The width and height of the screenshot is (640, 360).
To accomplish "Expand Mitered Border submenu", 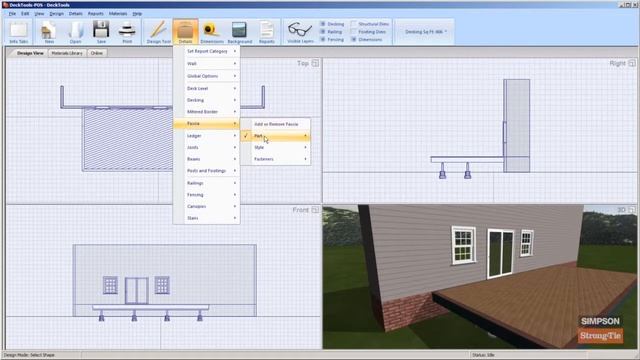I will (207, 112).
